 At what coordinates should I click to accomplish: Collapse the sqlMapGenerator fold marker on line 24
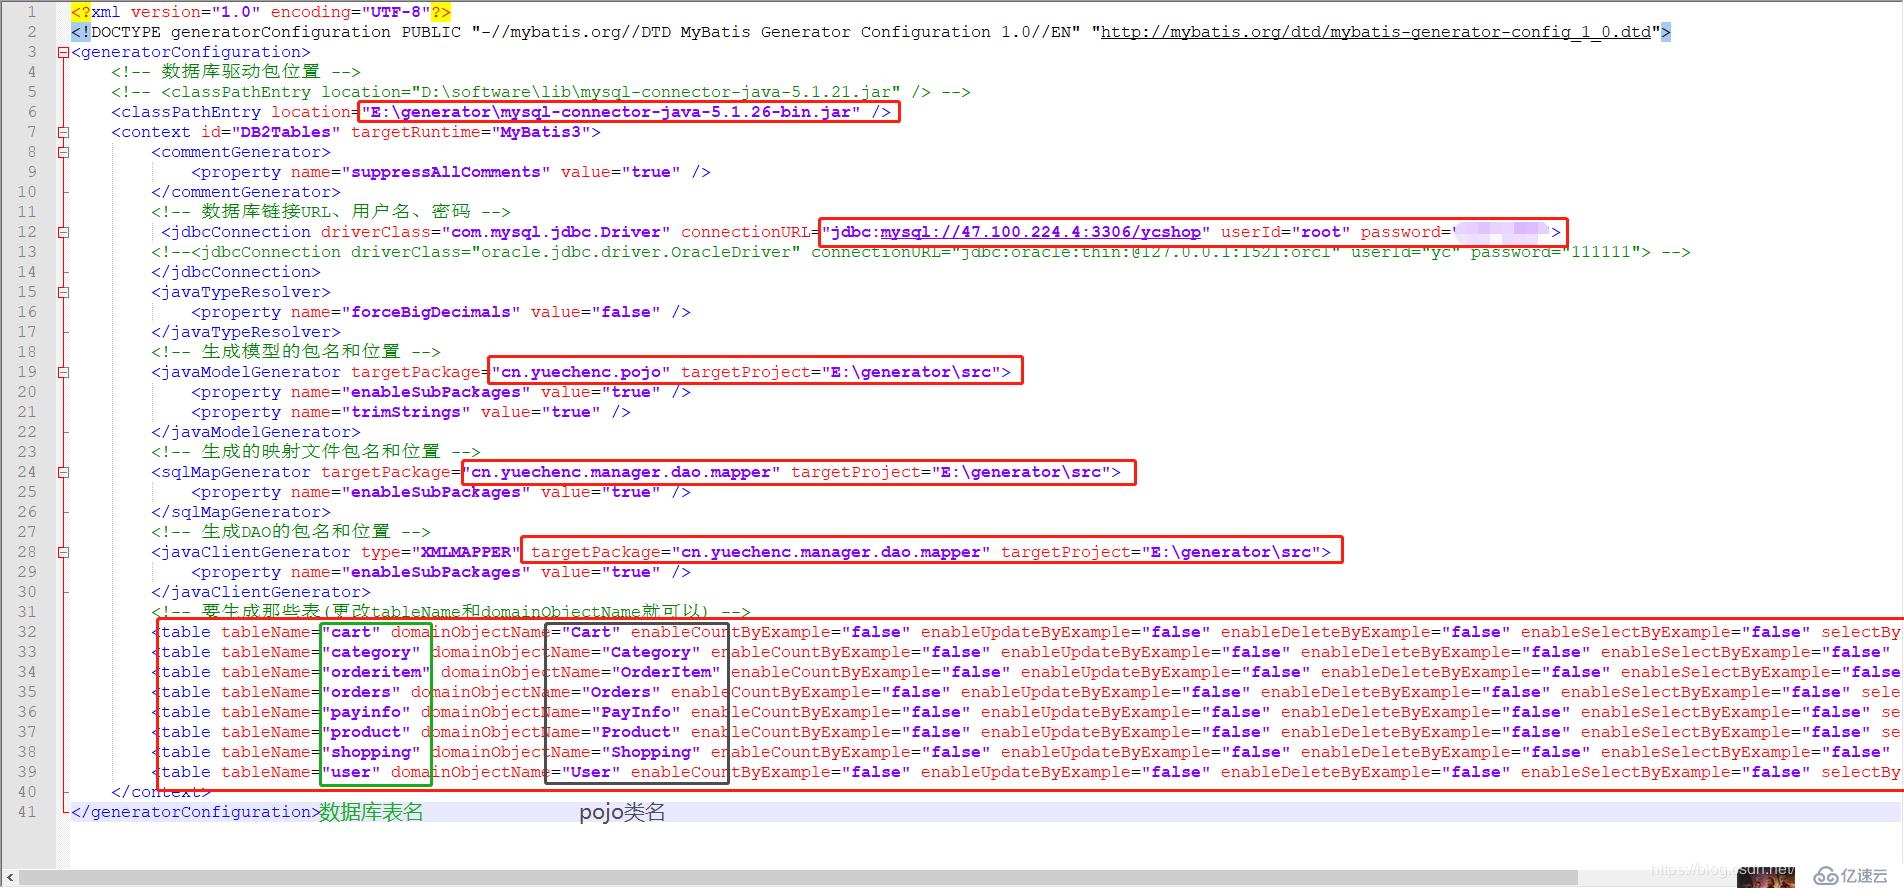[64, 472]
